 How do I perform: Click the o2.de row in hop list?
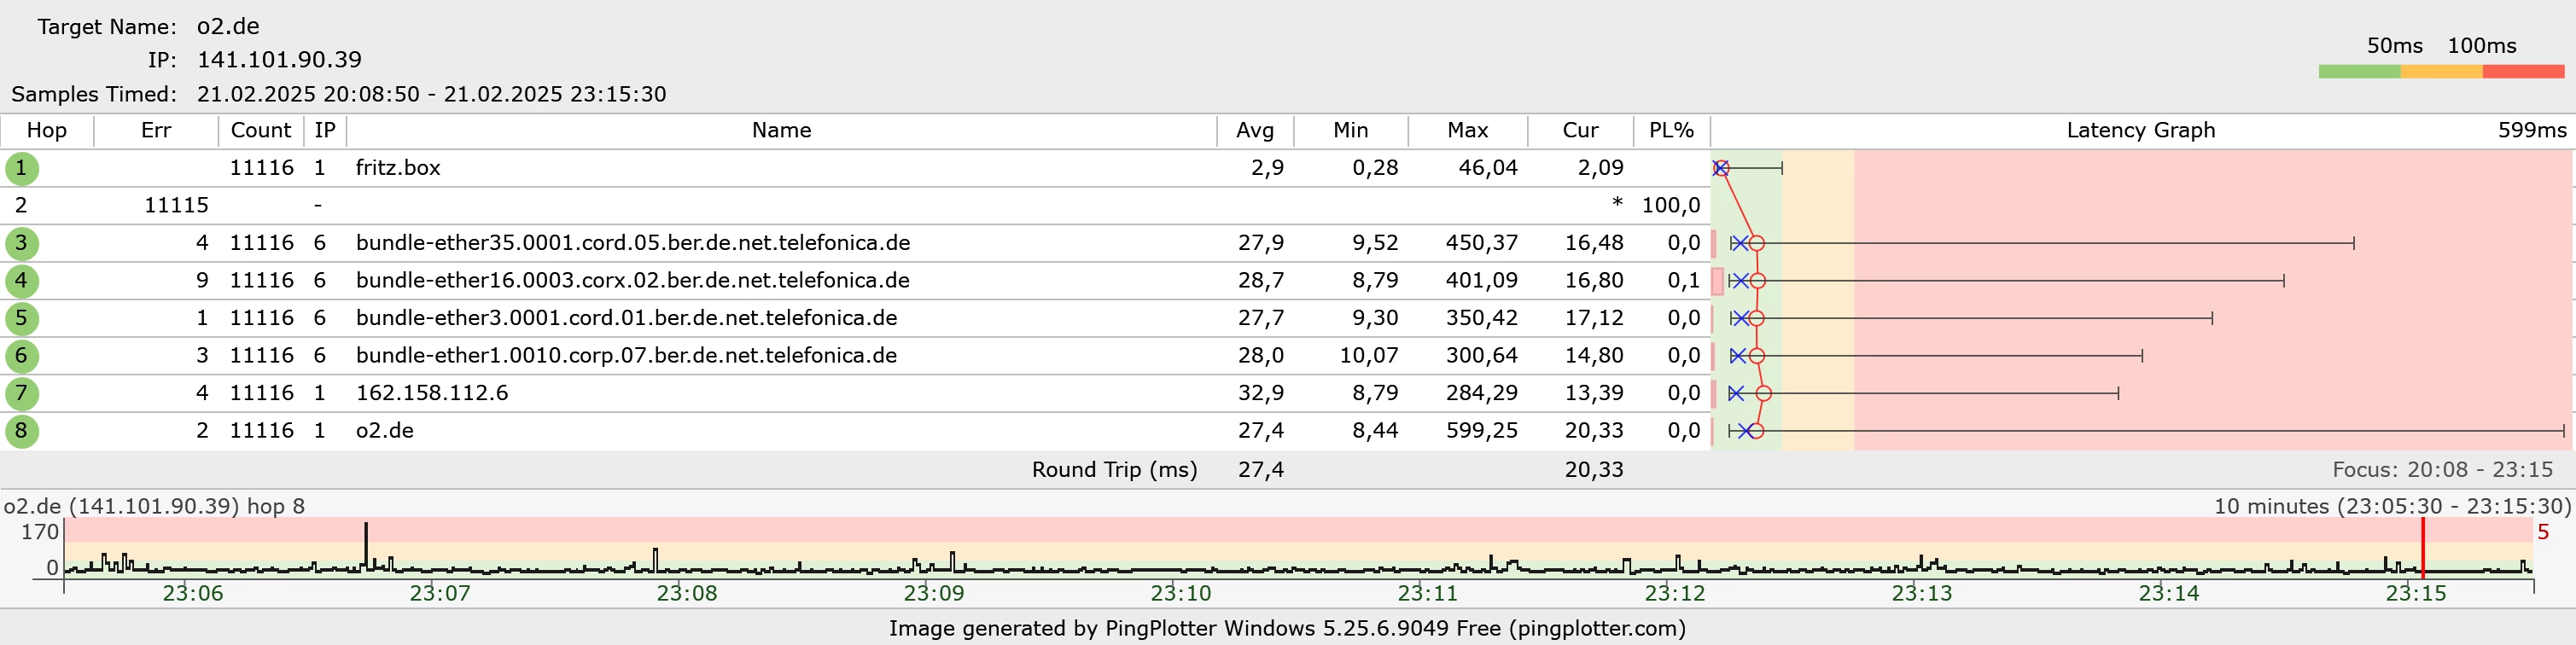385,431
